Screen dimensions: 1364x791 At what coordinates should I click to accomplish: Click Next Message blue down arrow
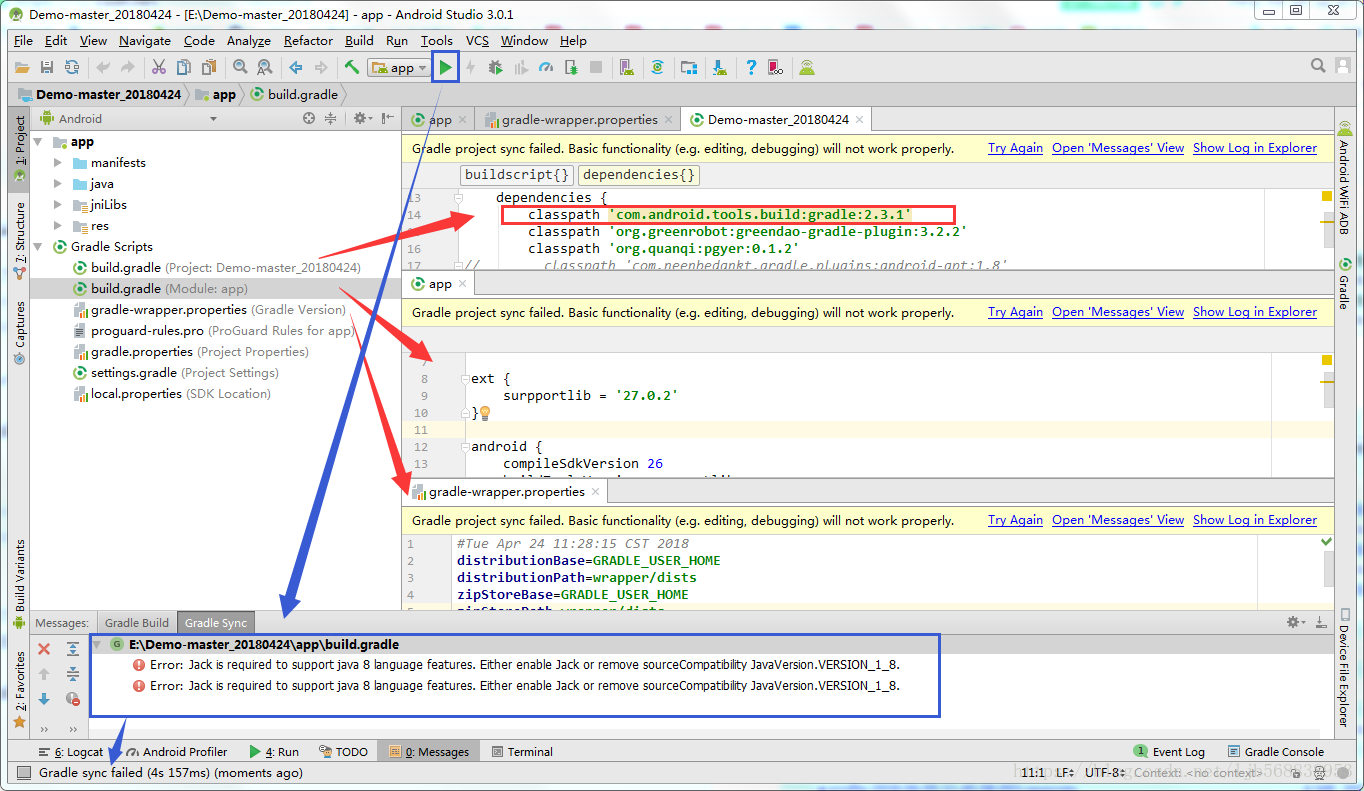click(44, 699)
